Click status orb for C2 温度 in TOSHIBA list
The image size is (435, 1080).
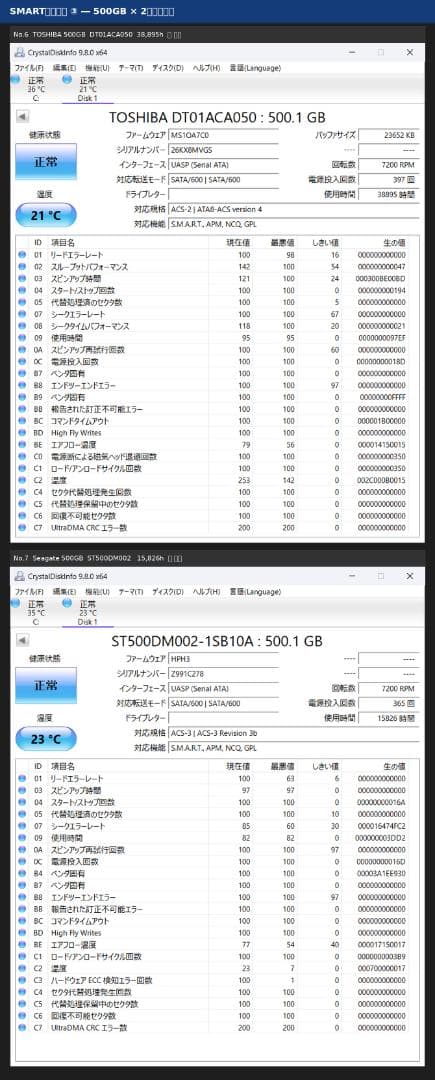coord(22,481)
